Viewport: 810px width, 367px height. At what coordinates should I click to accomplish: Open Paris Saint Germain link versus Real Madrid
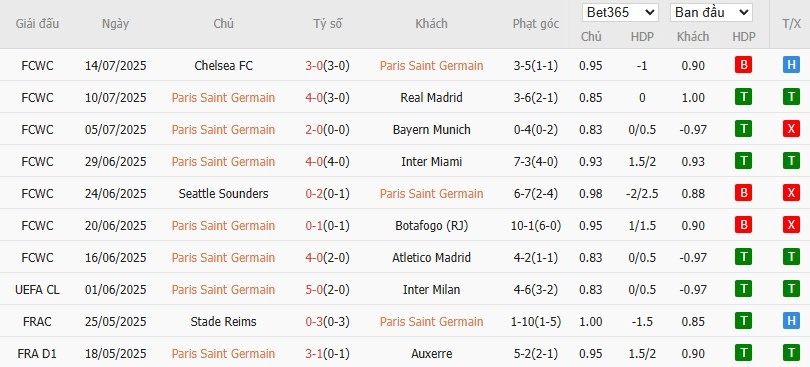pos(223,98)
